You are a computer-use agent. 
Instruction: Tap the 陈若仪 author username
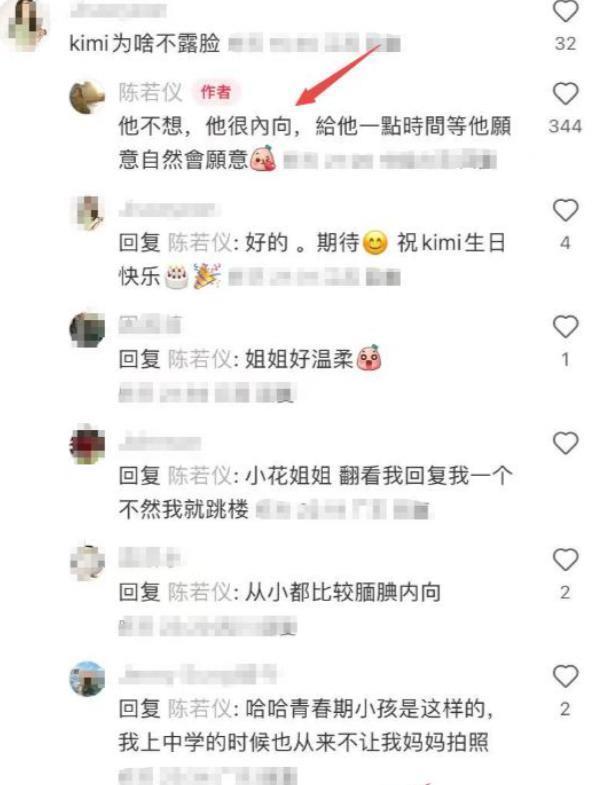point(150,92)
